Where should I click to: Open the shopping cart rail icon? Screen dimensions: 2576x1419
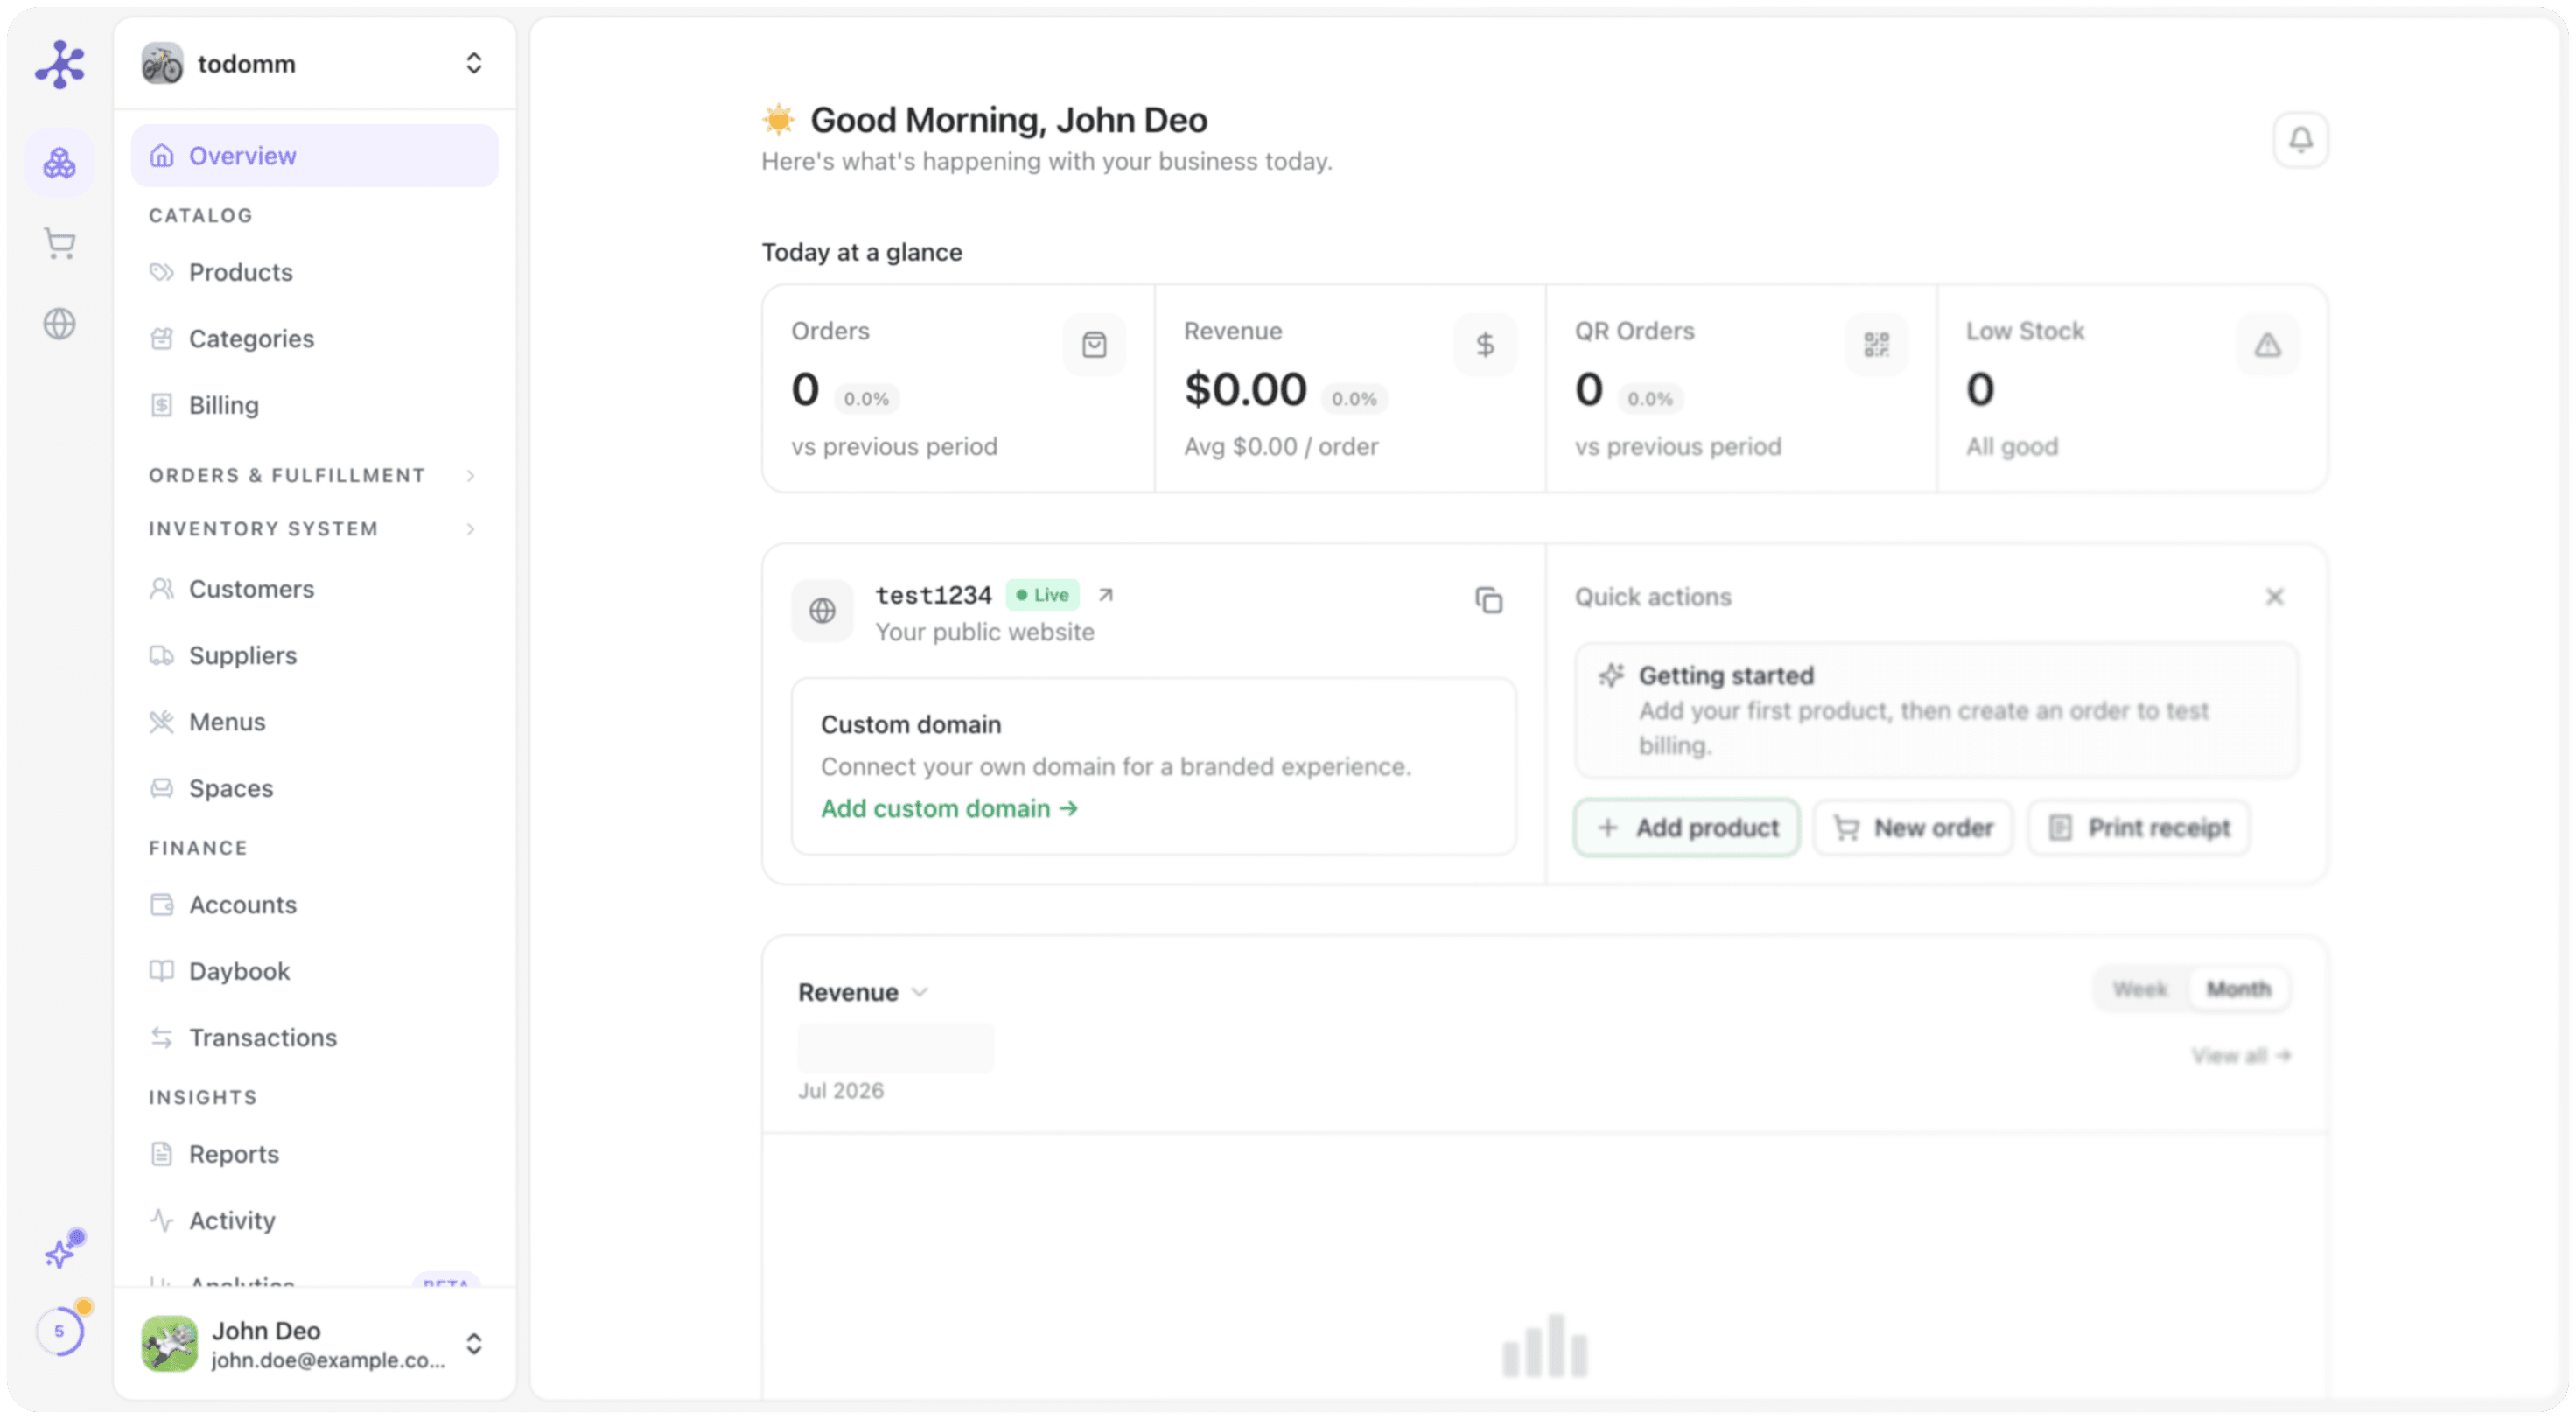60,243
